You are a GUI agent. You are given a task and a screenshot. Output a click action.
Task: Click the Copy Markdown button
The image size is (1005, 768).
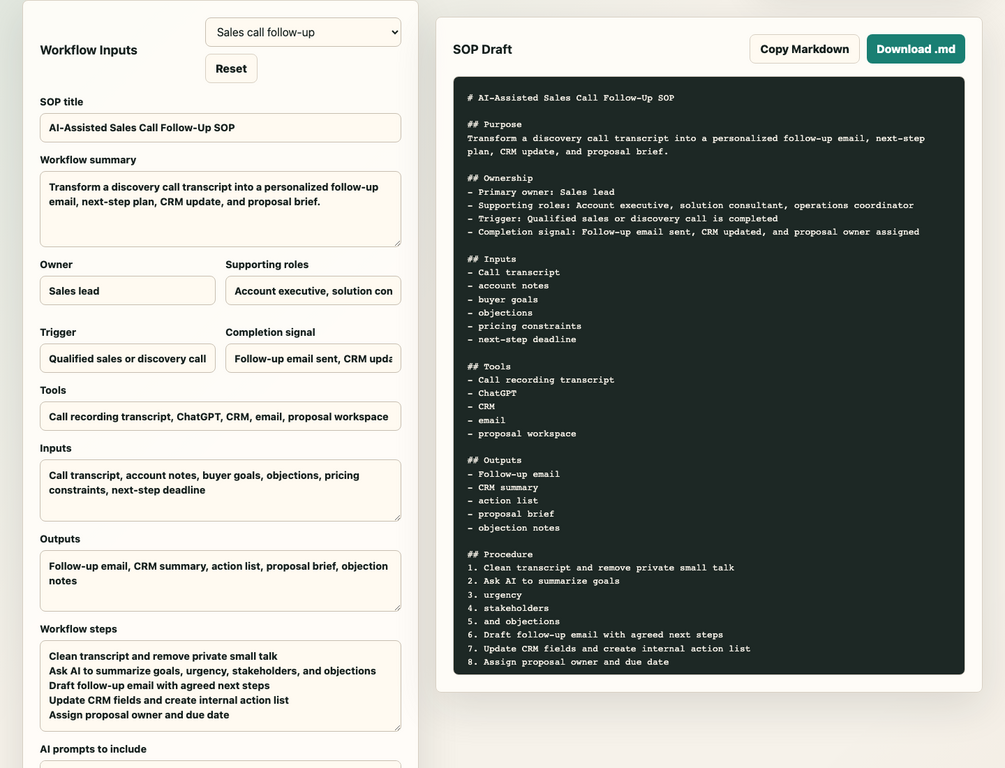pyautogui.click(x=804, y=49)
